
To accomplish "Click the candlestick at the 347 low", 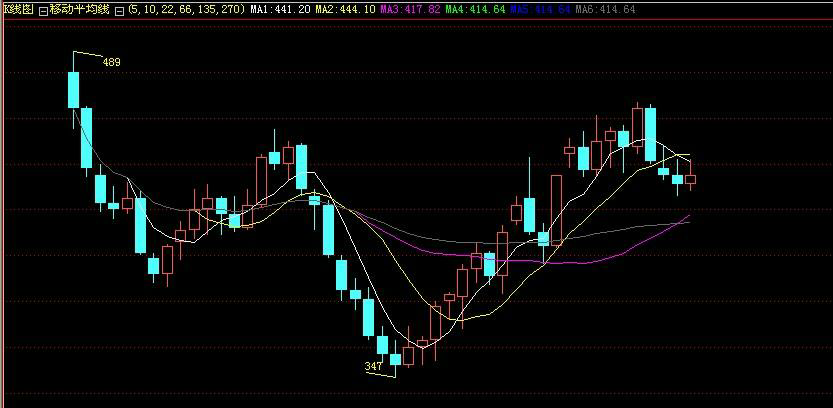I will (x=395, y=360).
